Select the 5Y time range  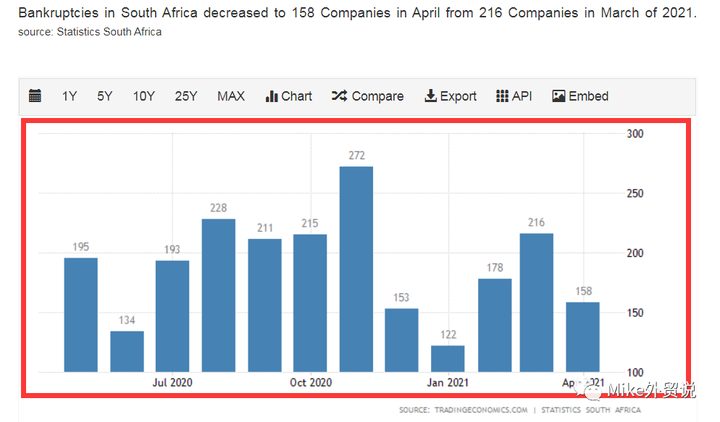click(x=105, y=96)
